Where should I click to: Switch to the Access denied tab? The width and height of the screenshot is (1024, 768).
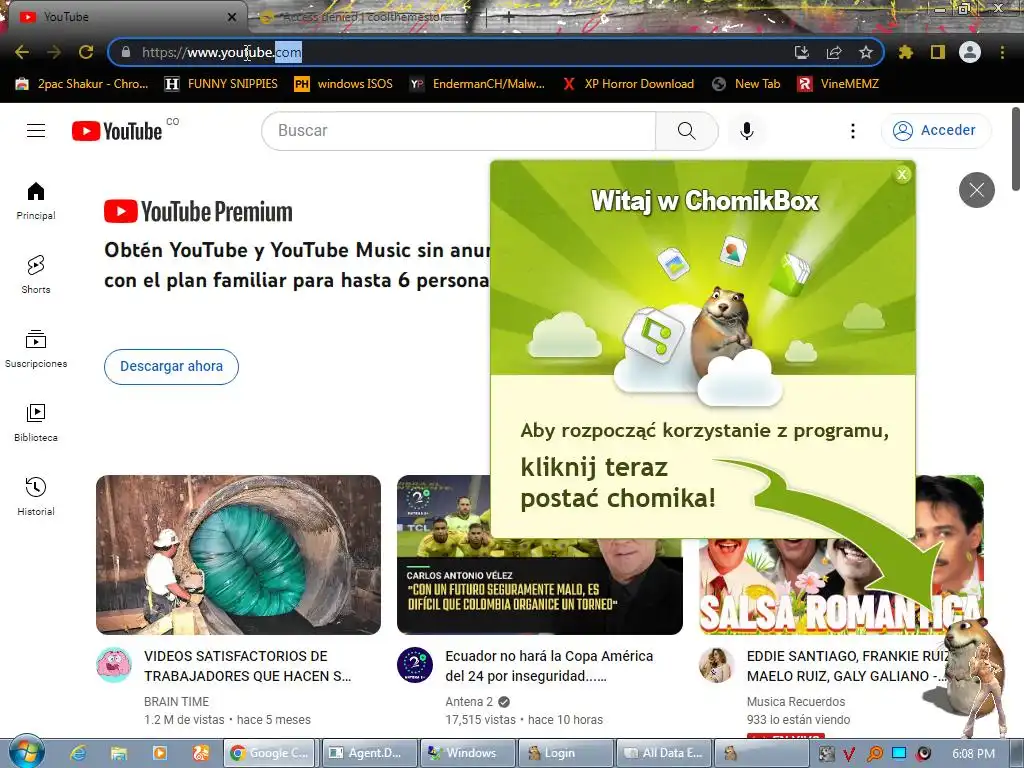366,17
